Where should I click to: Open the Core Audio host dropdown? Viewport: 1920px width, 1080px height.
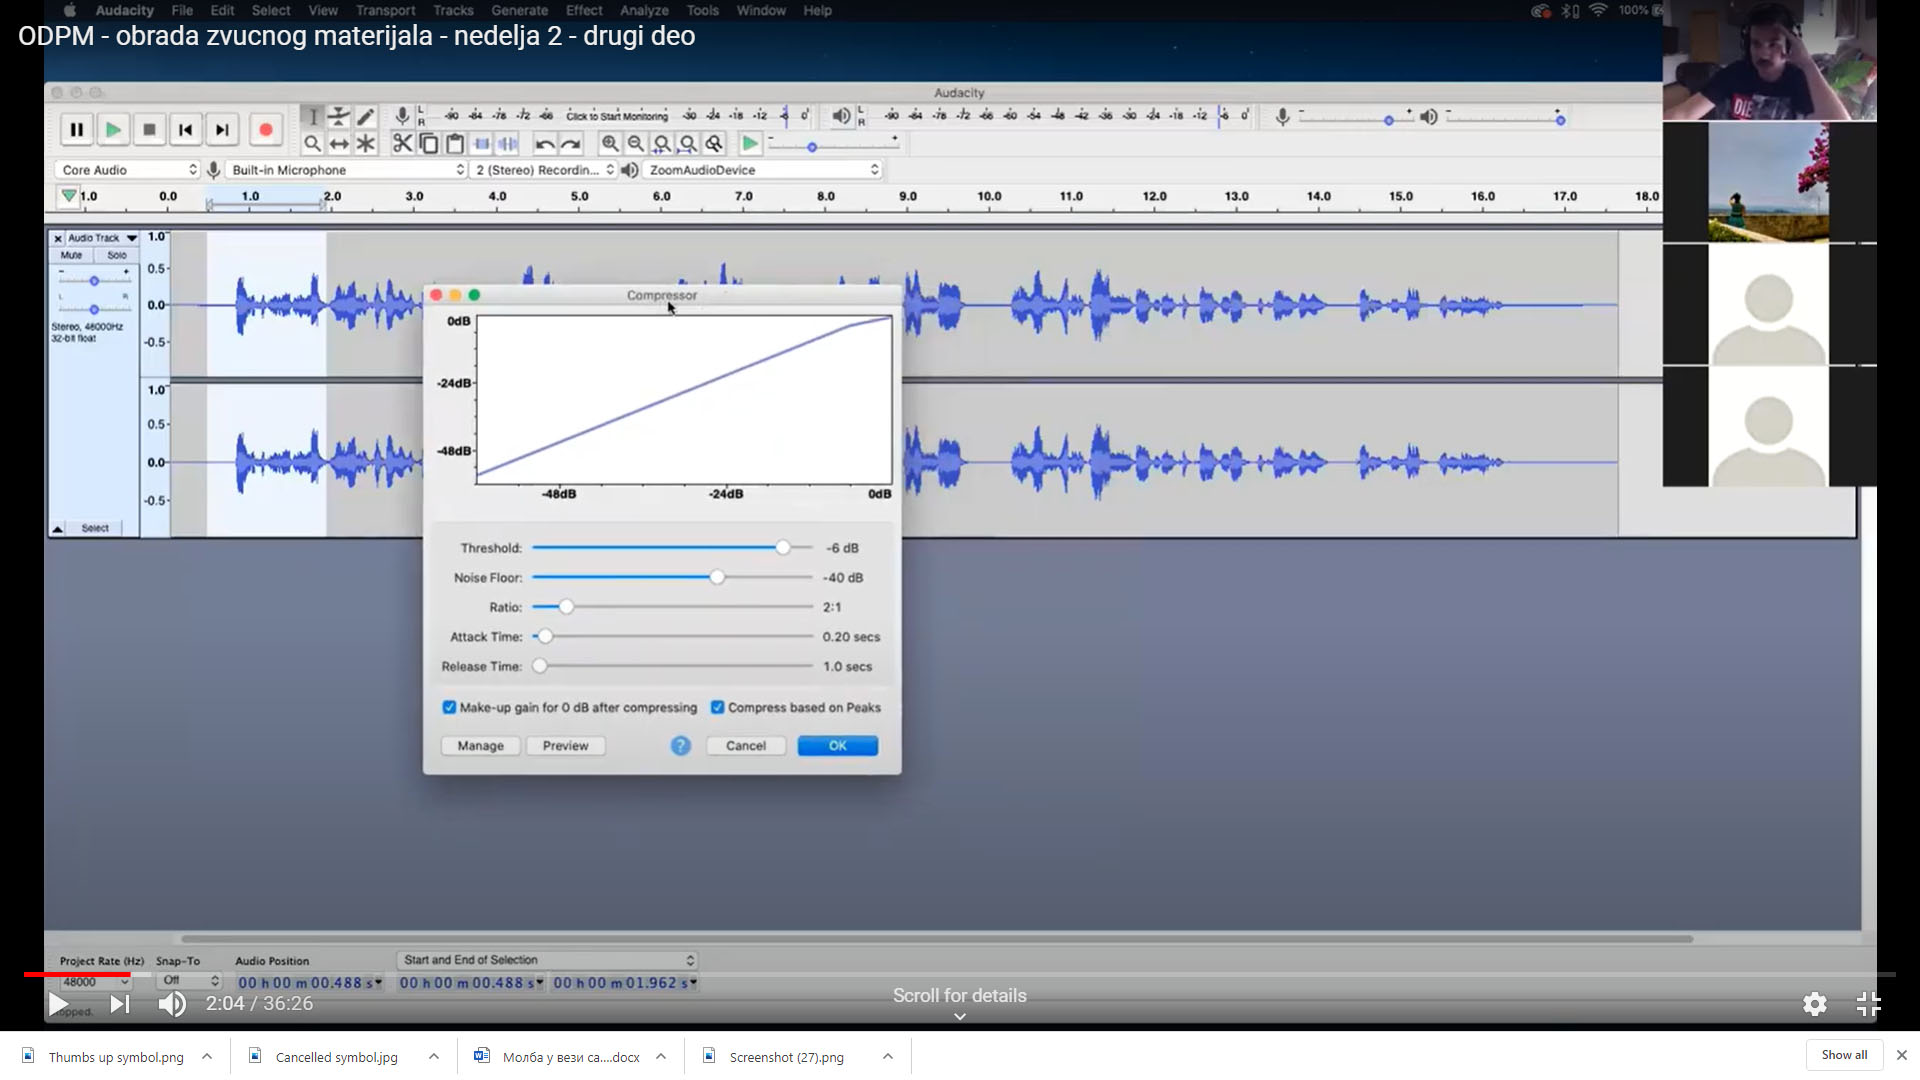pos(127,170)
